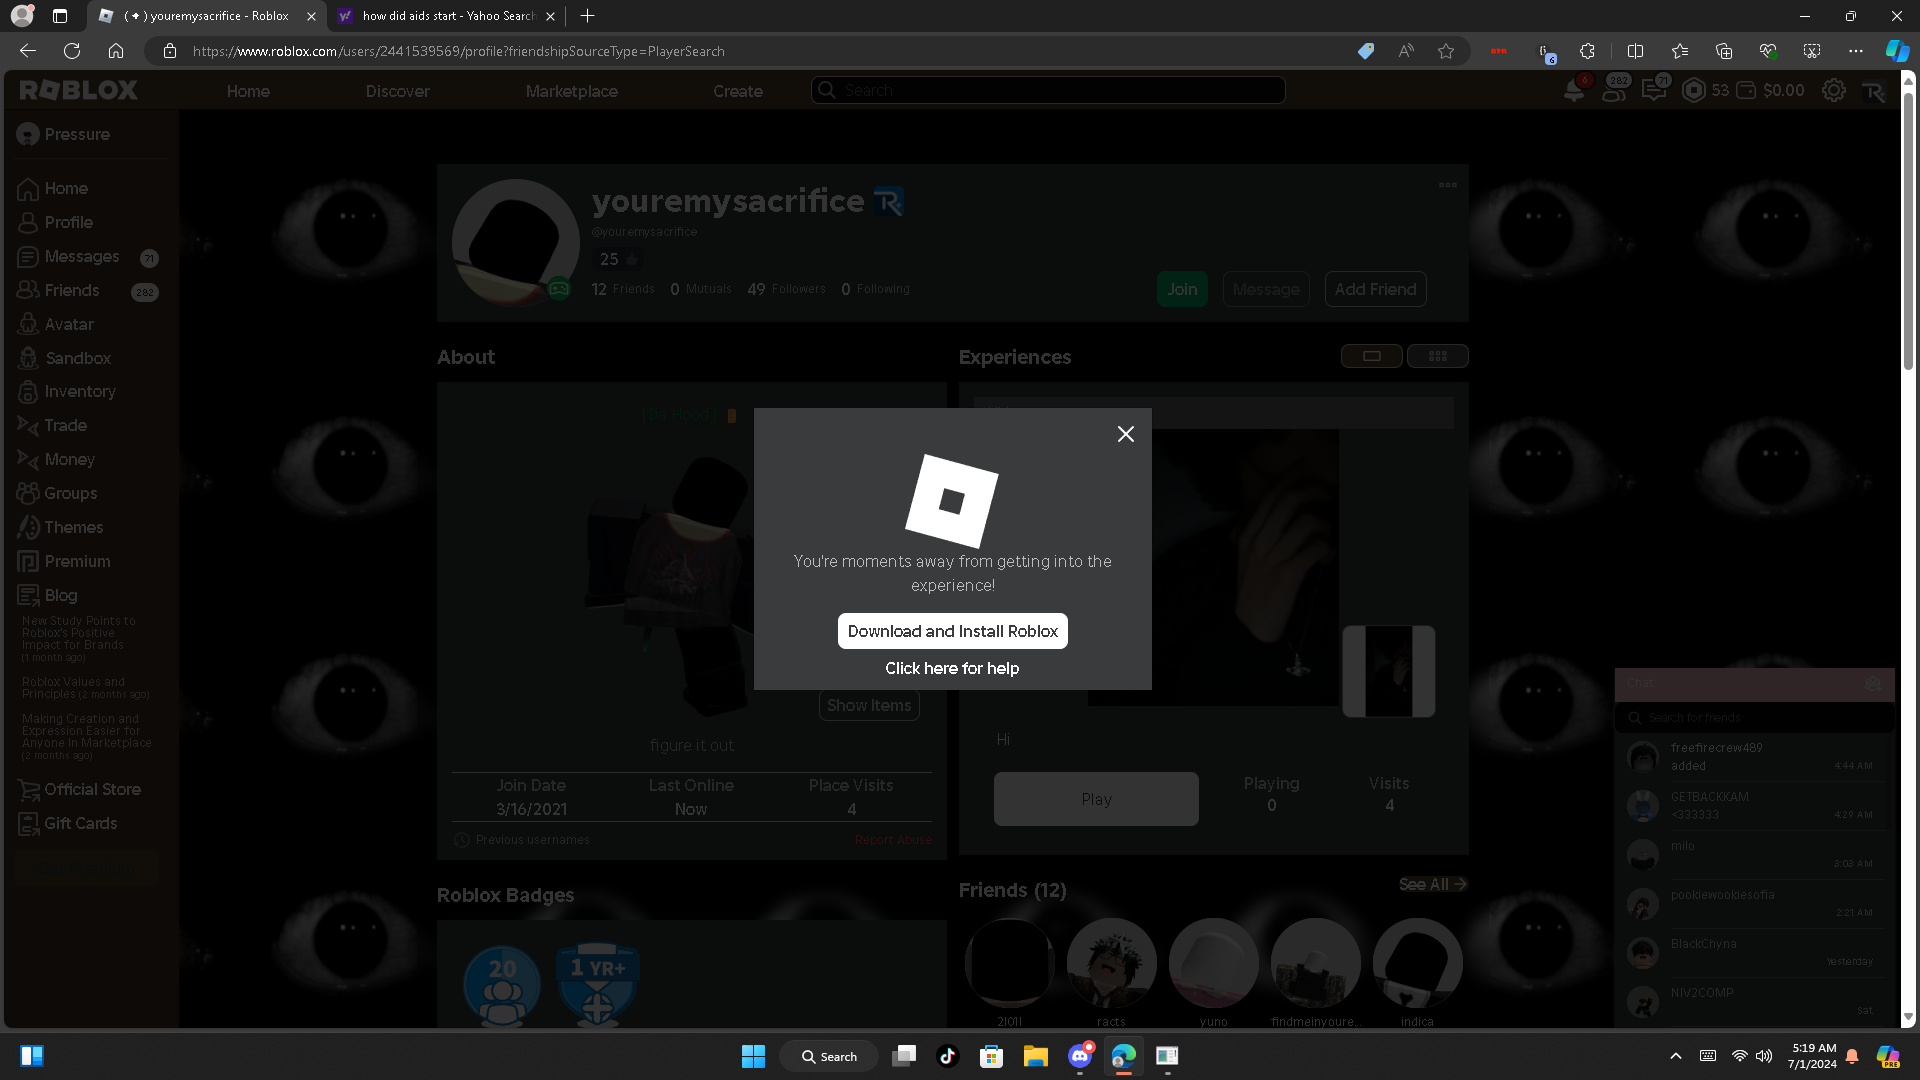Open the browser Extensions puzzle icon
This screenshot has width=1920, height=1080.
tap(1587, 51)
